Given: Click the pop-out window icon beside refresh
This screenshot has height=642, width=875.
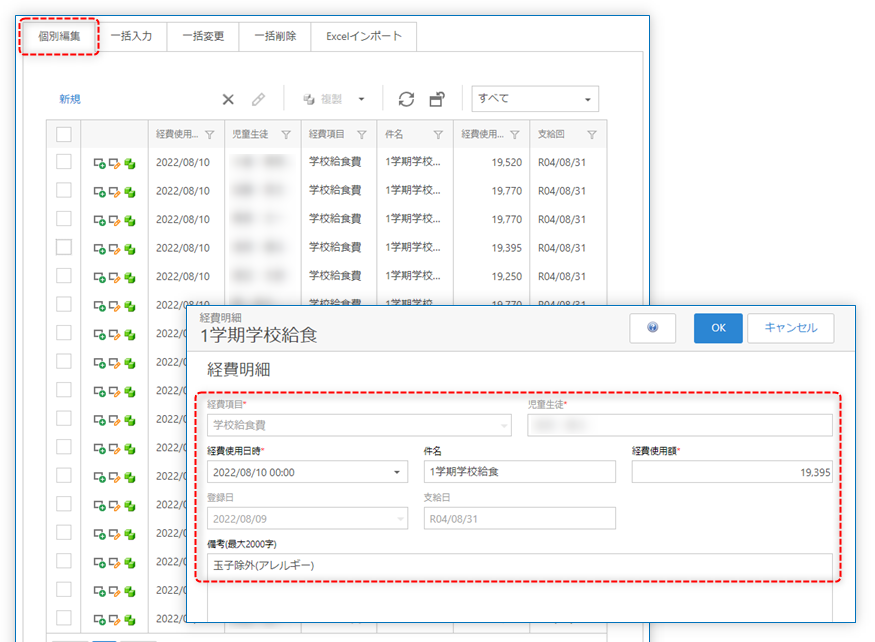Looking at the screenshot, I should point(437,99).
